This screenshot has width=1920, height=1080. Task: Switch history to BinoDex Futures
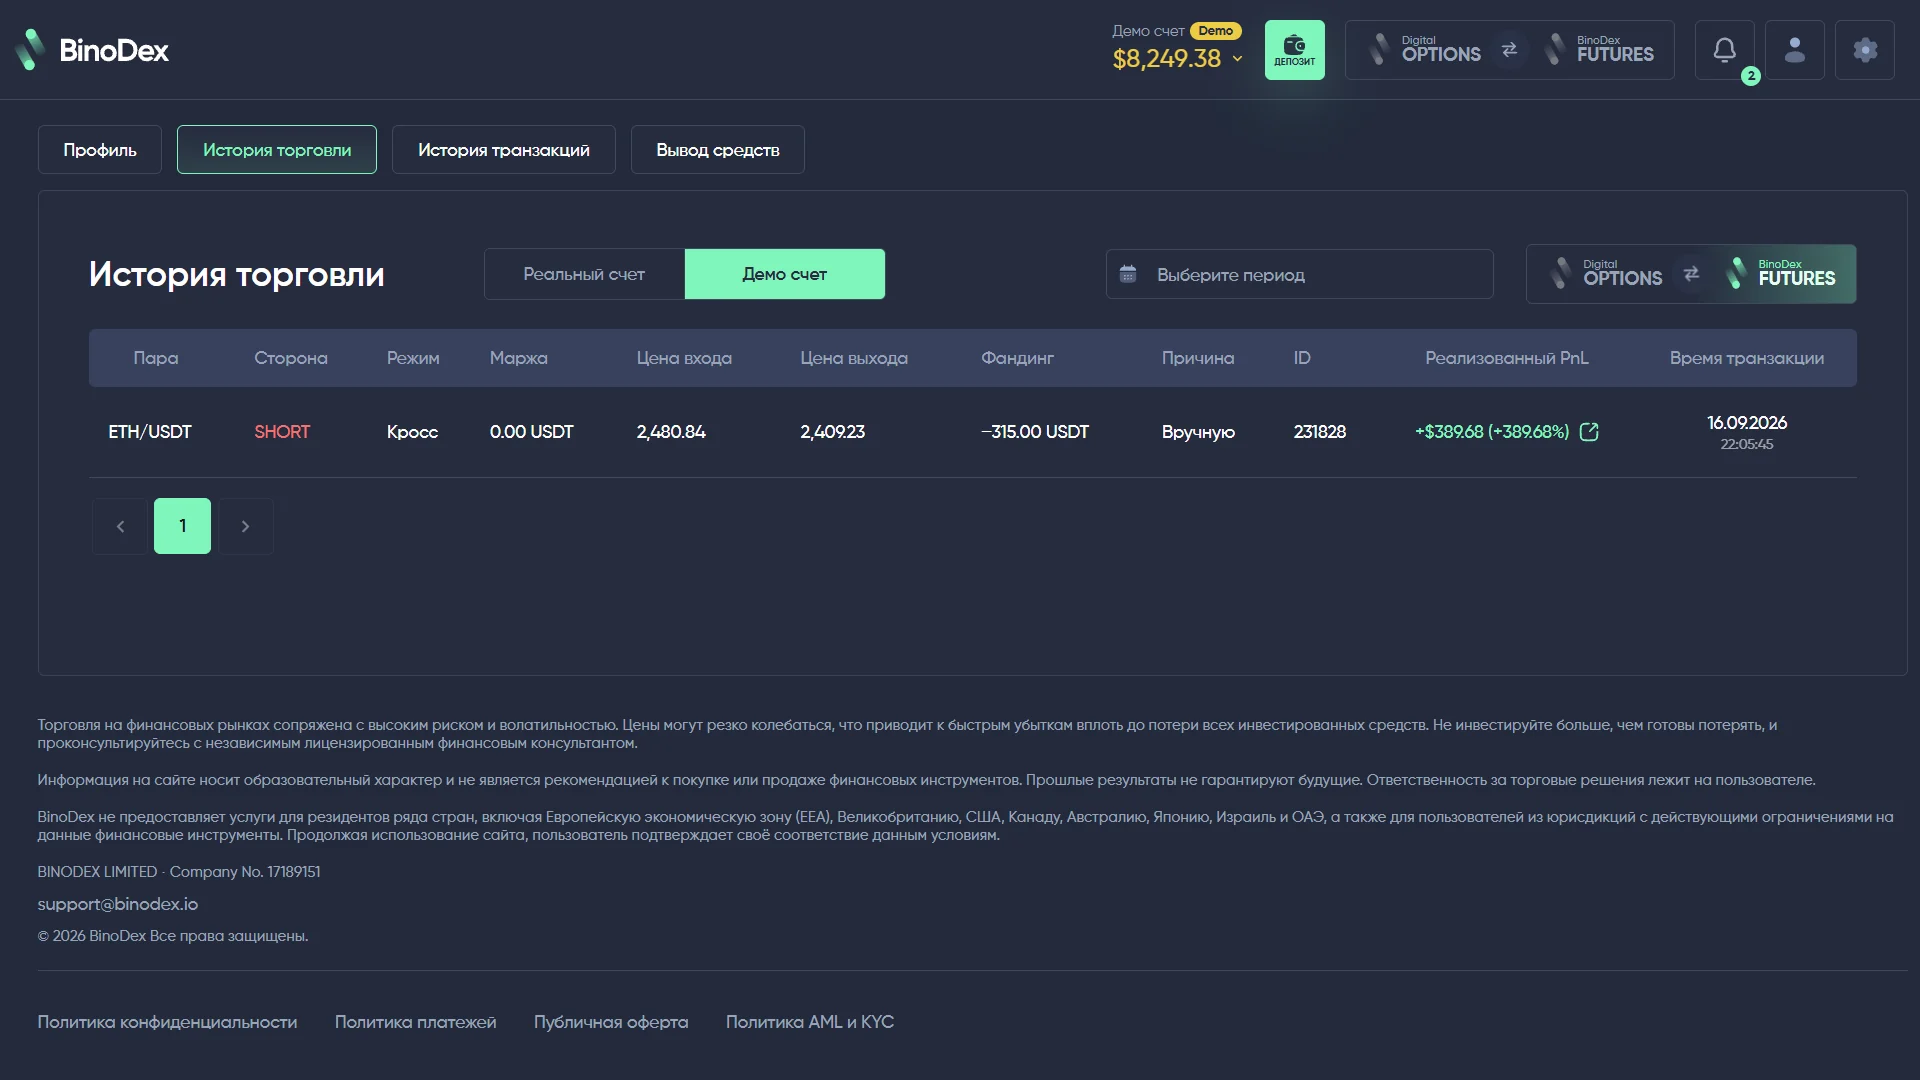[1782, 274]
